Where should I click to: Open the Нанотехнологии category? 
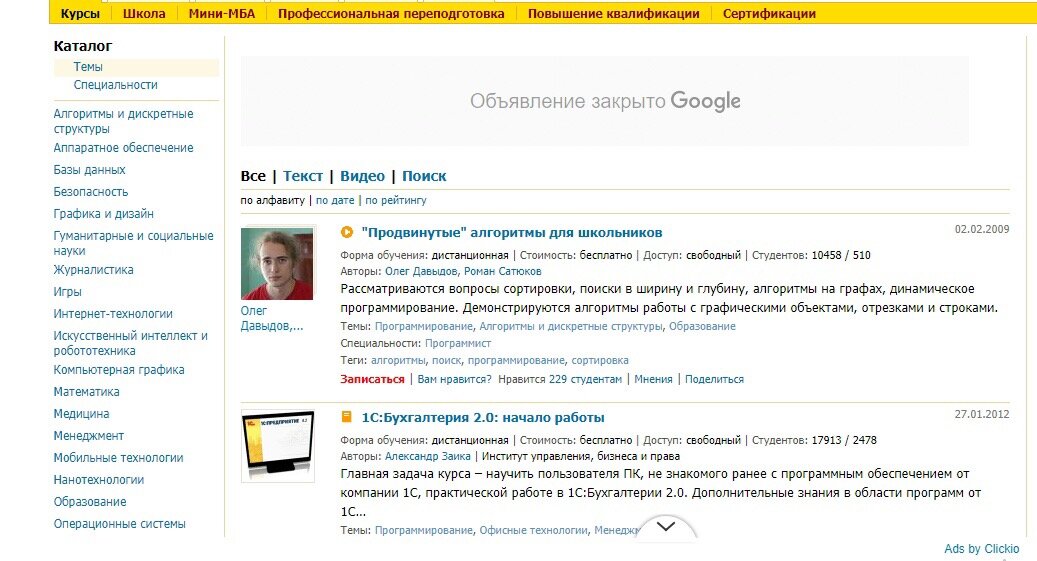coord(99,480)
